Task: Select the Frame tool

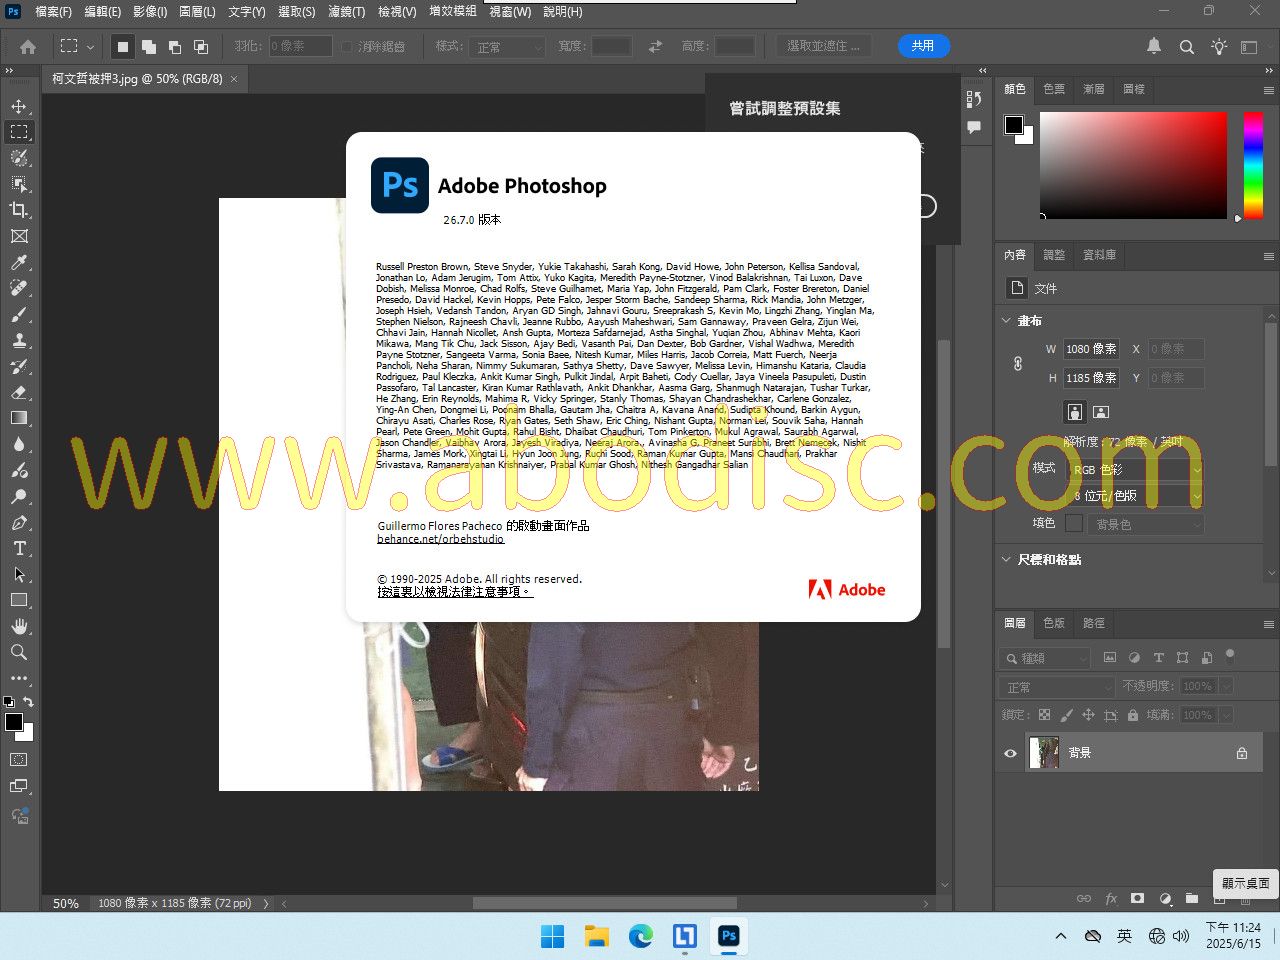Action: tap(19, 236)
